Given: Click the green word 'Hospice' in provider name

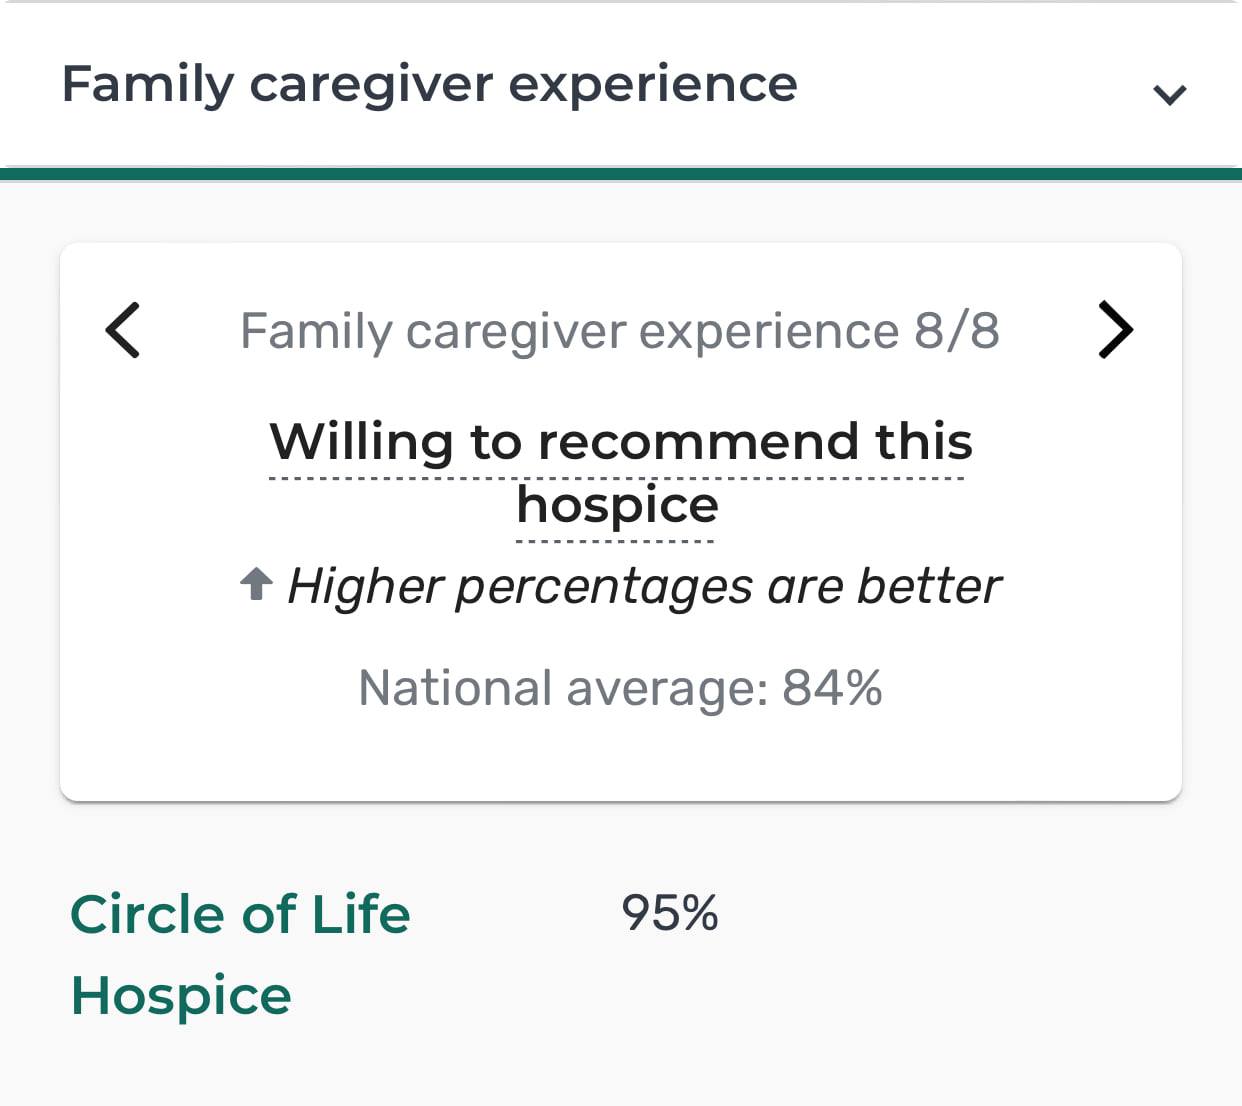Looking at the screenshot, I should (181, 996).
